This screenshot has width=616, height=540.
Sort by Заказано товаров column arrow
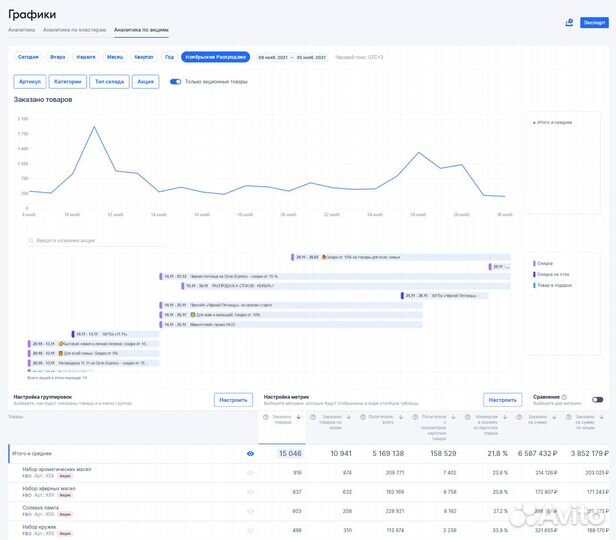click(298, 417)
